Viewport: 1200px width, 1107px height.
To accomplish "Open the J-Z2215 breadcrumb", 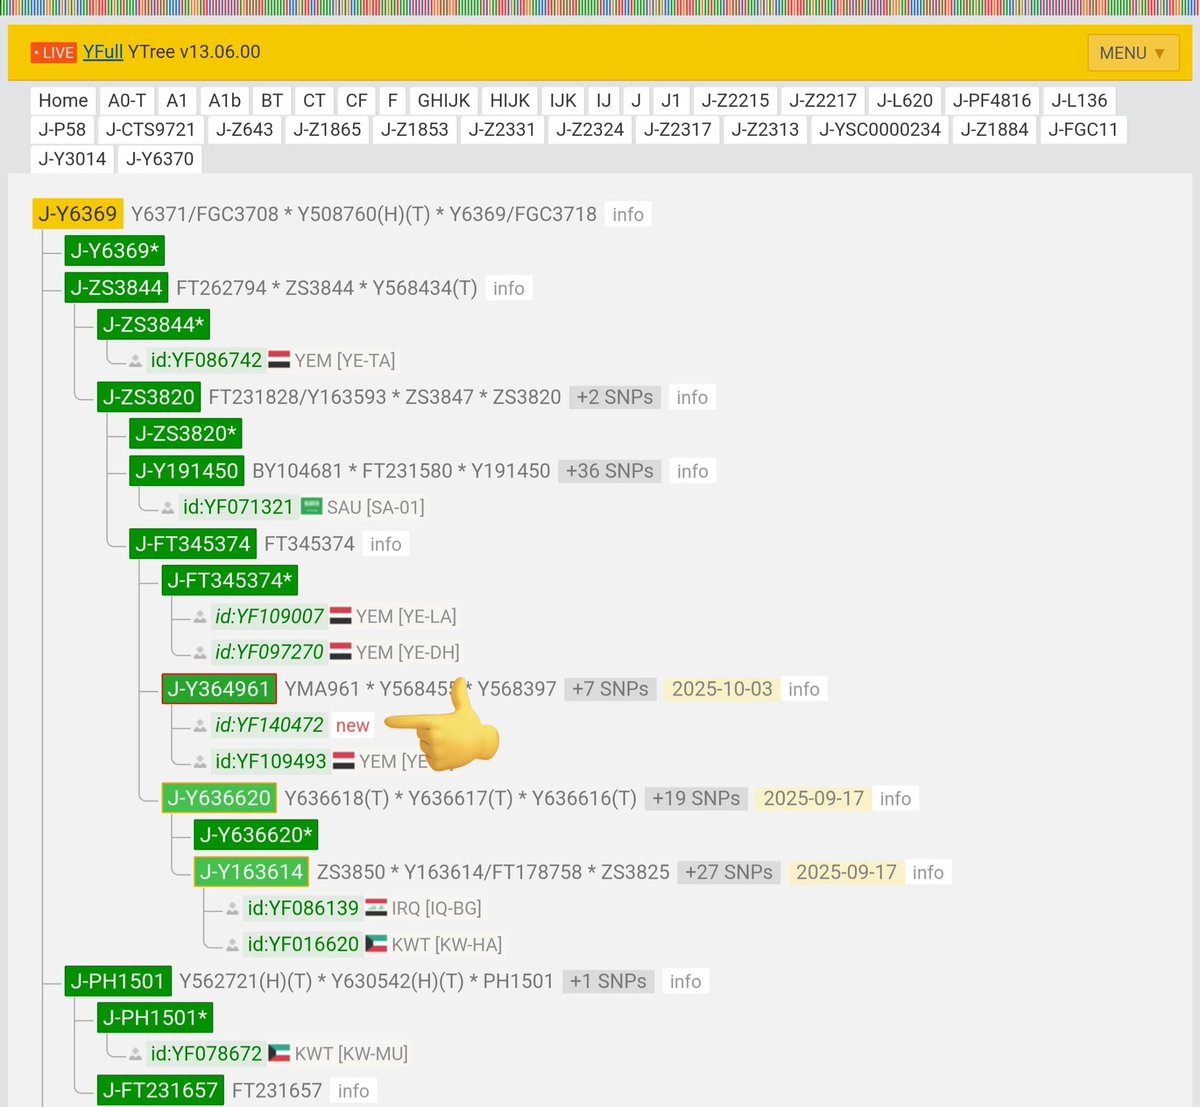I will point(735,100).
